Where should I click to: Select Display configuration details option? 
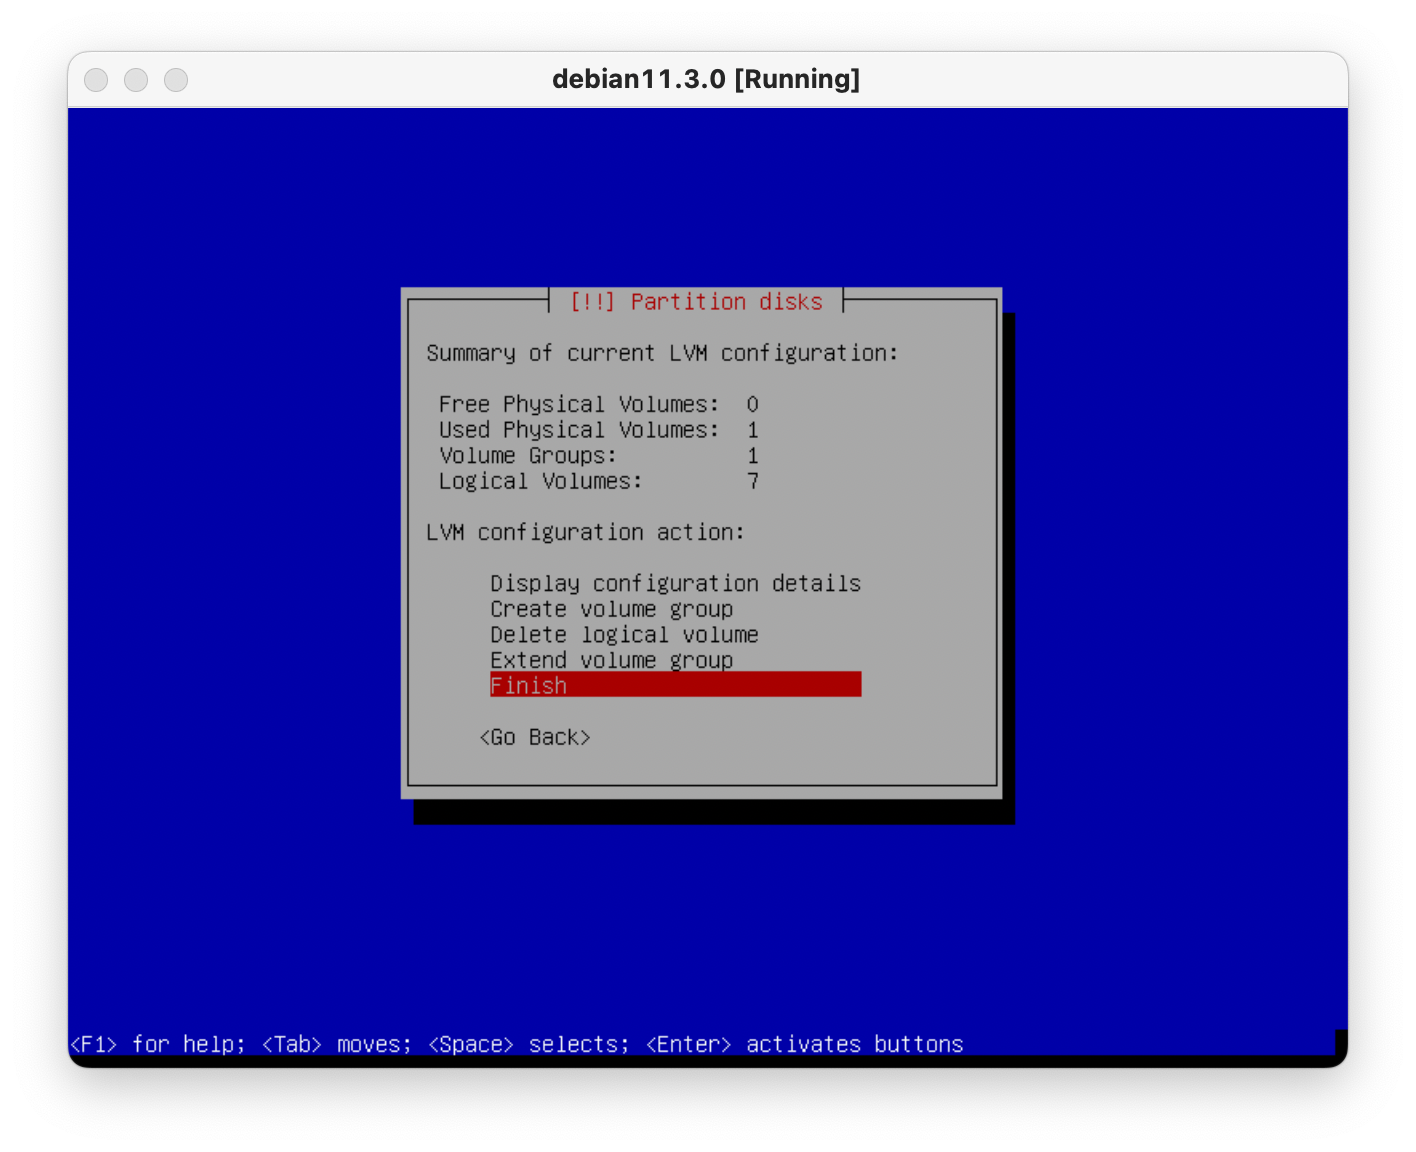click(x=675, y=583)
